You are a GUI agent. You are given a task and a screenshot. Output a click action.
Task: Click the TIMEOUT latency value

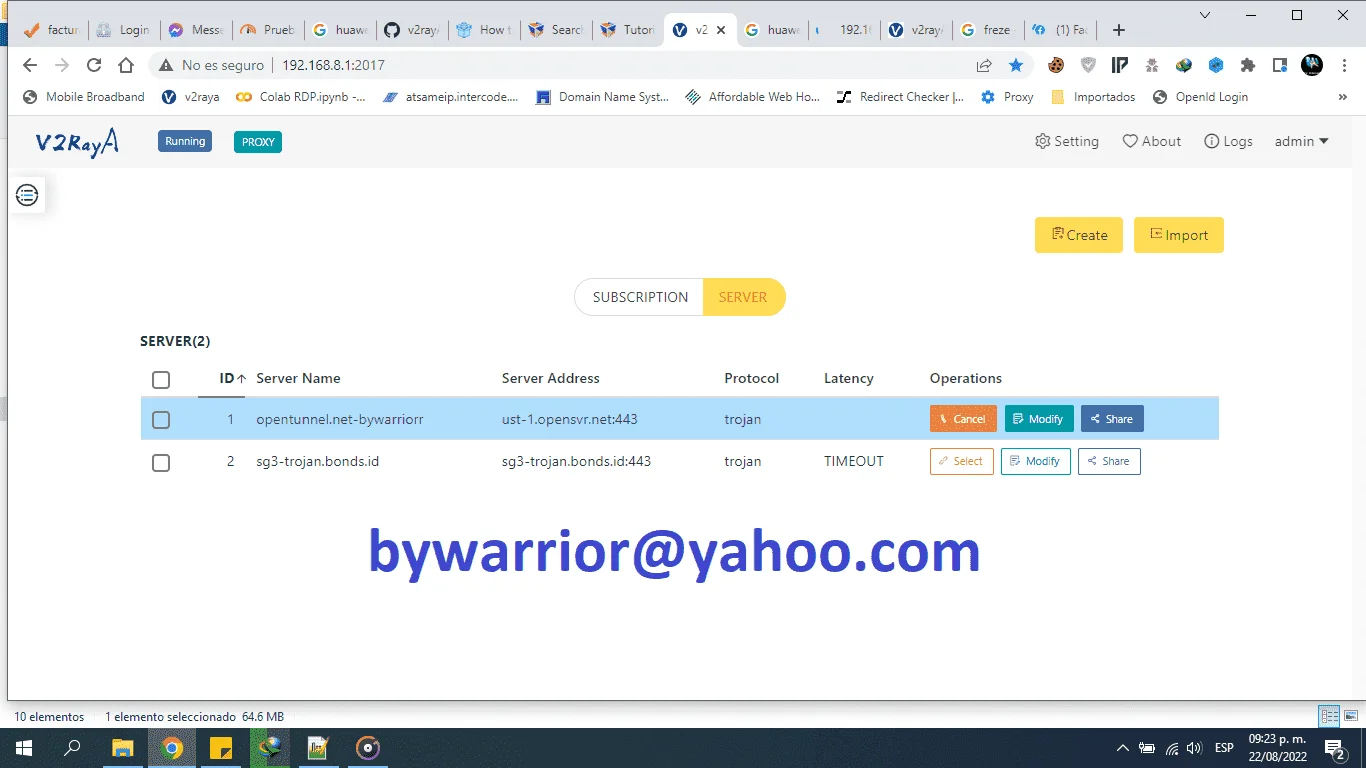[x=854, y=461]
